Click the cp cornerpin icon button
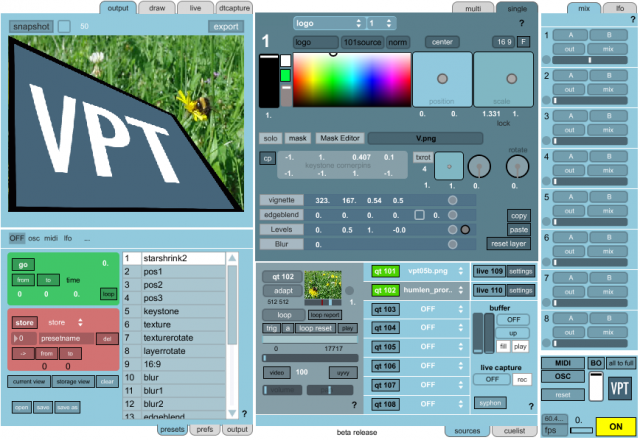The height and width of the screenshot is (440, 640). (268, 158)
